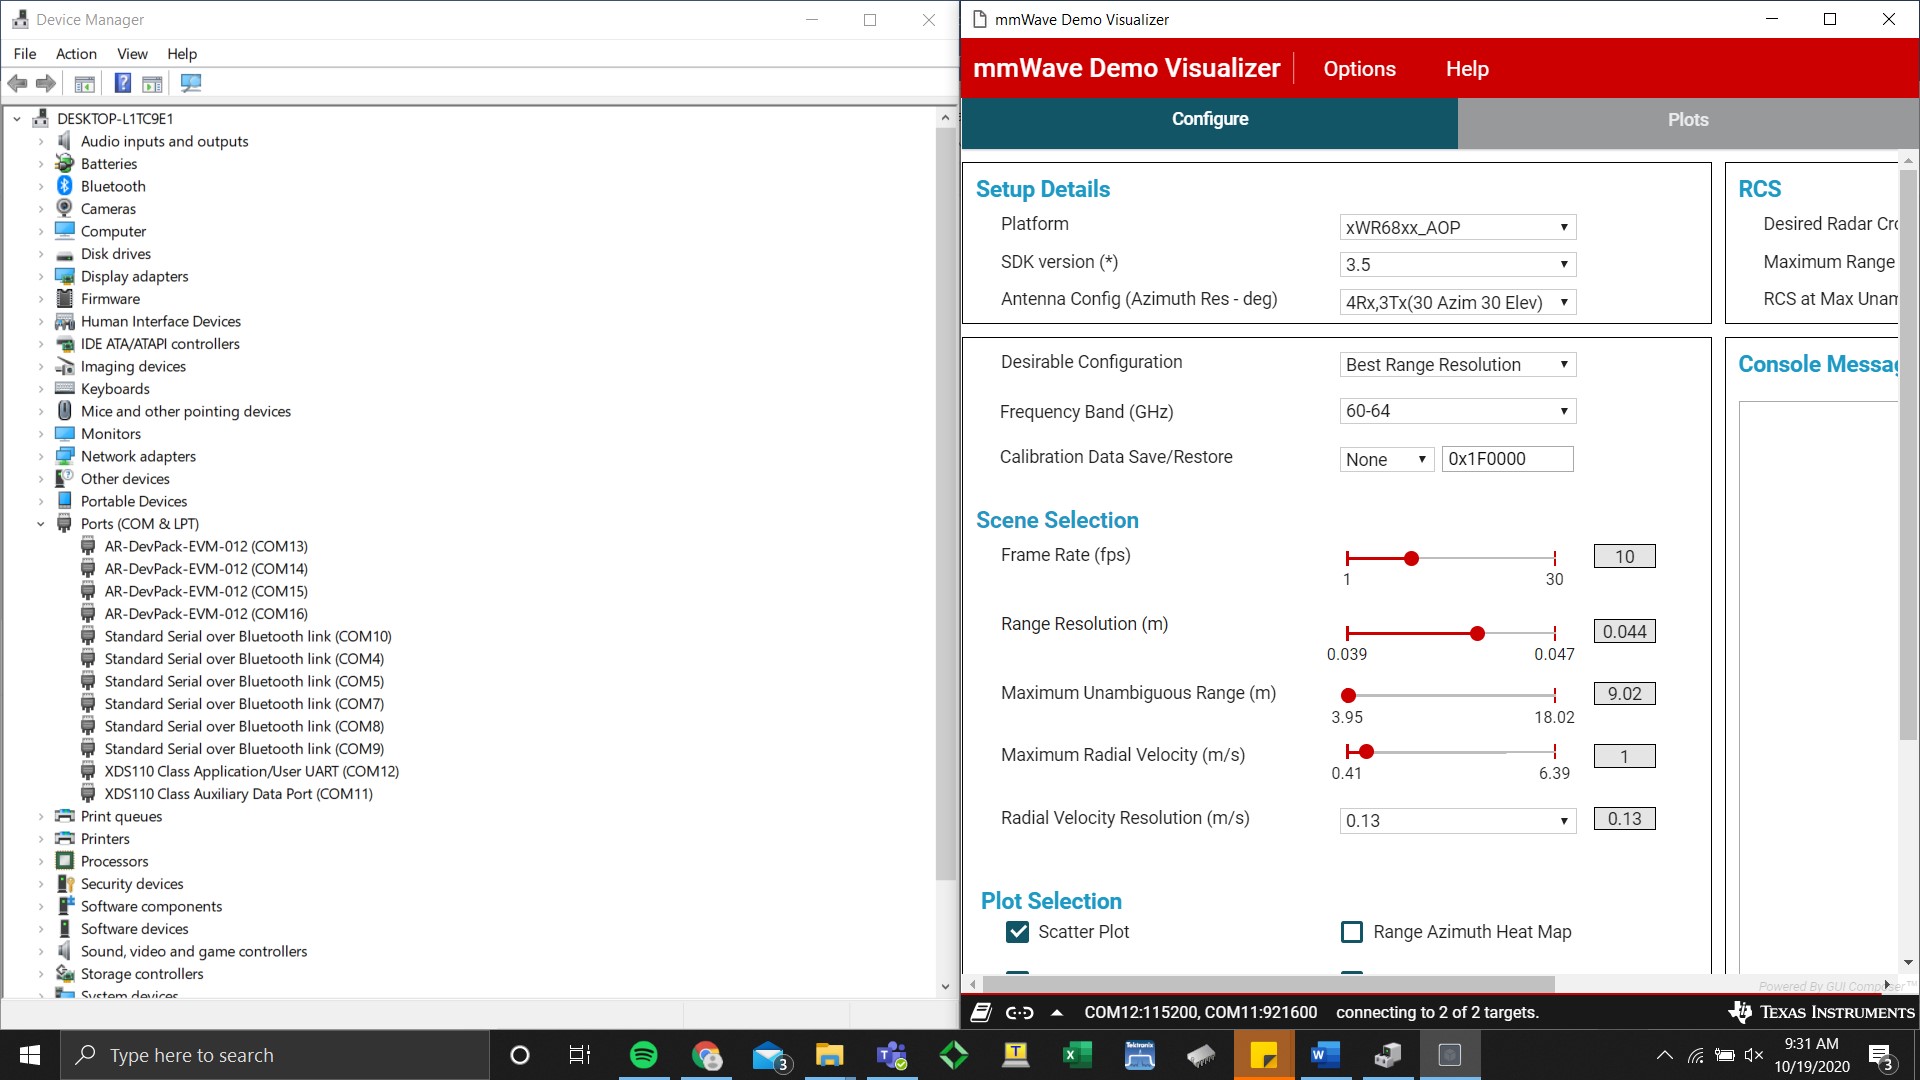
Task: Open the log book icon in status bar
Action: pos(981,1012)
